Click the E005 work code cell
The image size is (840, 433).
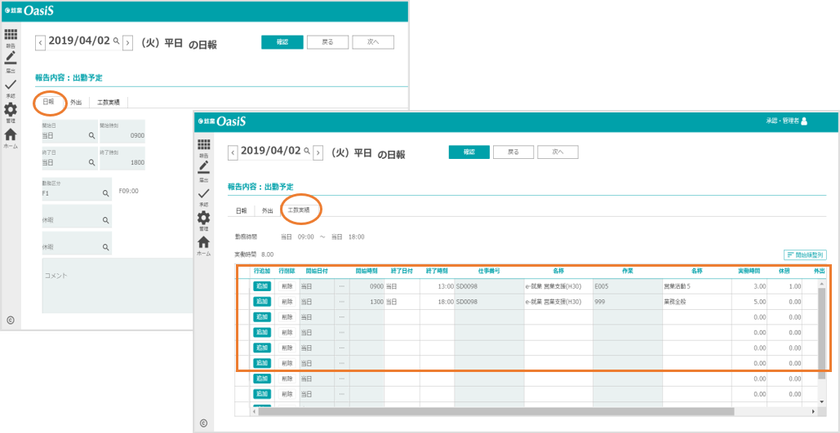(628, 286)
